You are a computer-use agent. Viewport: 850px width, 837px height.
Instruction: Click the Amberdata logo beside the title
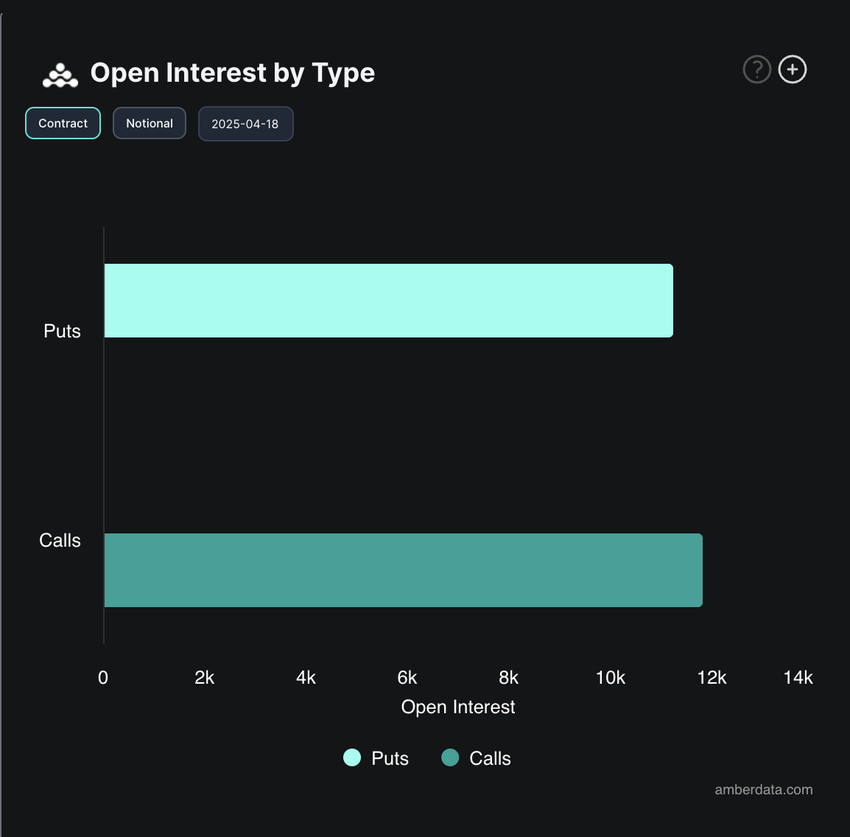point(60,75)
